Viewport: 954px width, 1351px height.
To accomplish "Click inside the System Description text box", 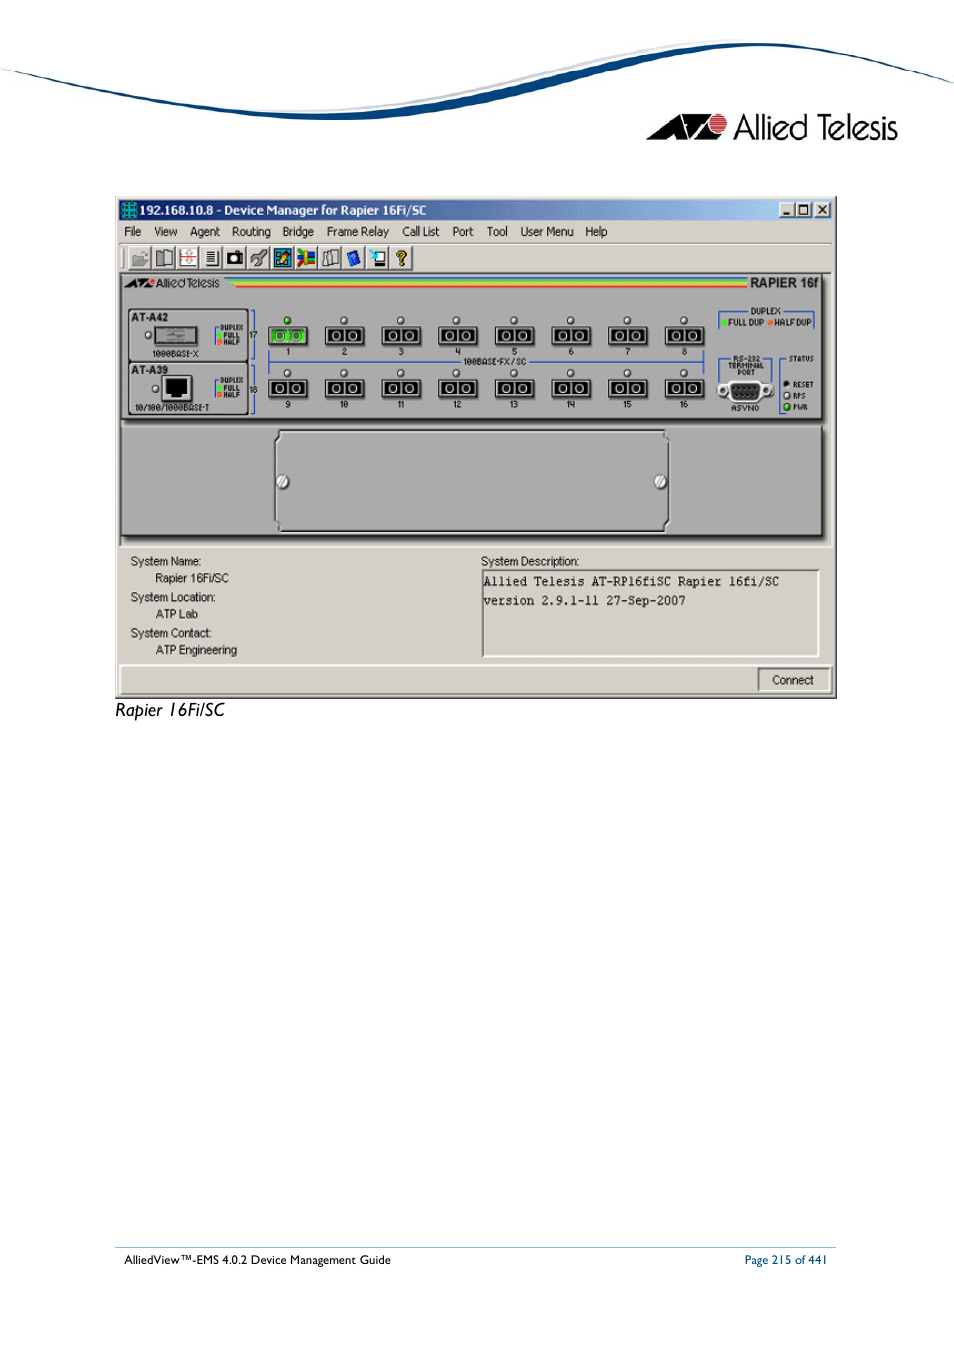I will coord(650,613).
